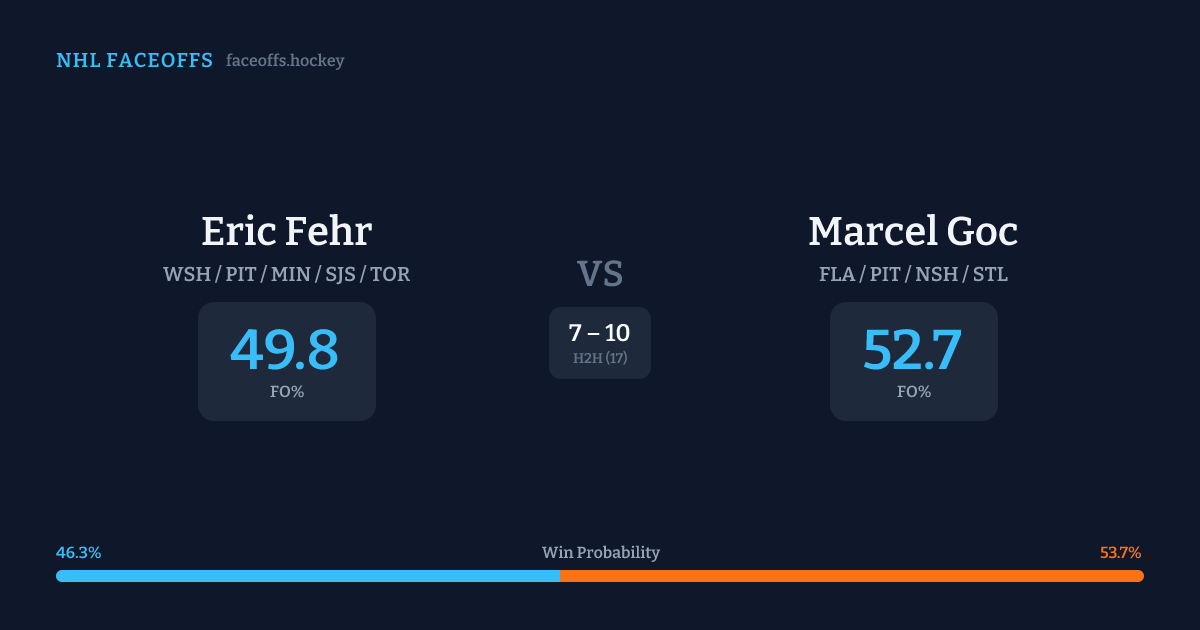This screenshot has height=630, width=1200.
Task: Click the 53.7% win probability value
Action: 1120,553
